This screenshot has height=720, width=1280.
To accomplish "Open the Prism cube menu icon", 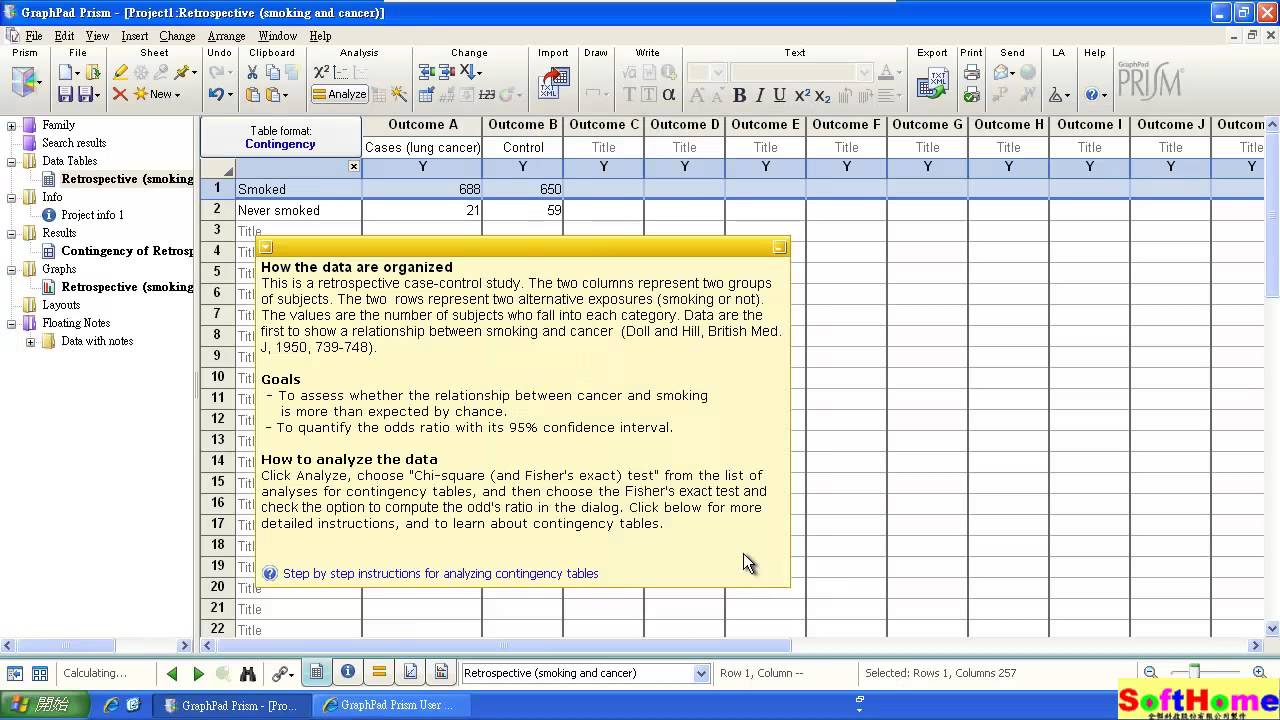I will click(x=25, y=82).
